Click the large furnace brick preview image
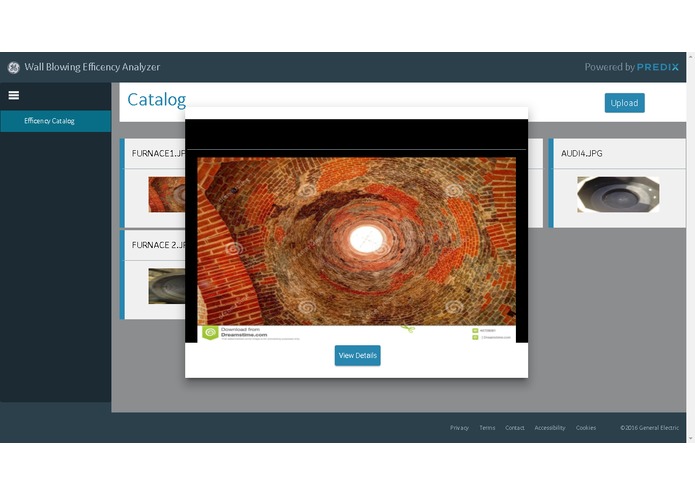This screenshot has height=494, width=695. (x=356, y=249)
